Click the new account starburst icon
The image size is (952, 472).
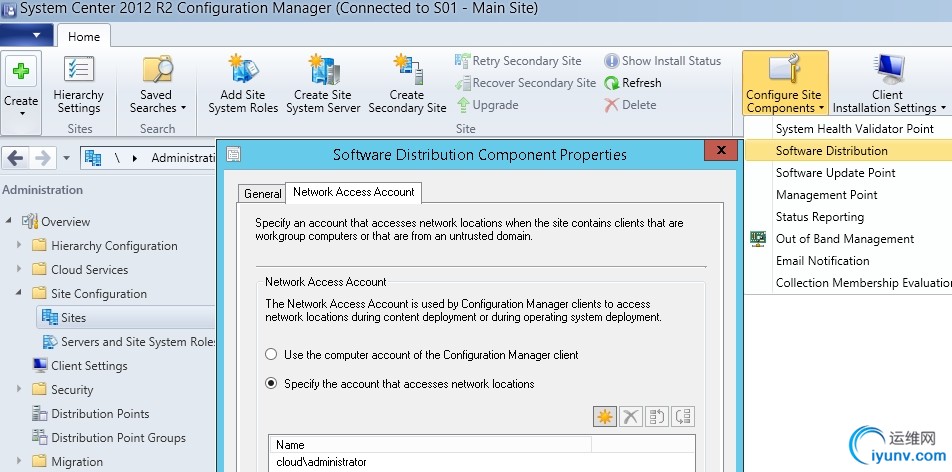click(x=605, y=416)
